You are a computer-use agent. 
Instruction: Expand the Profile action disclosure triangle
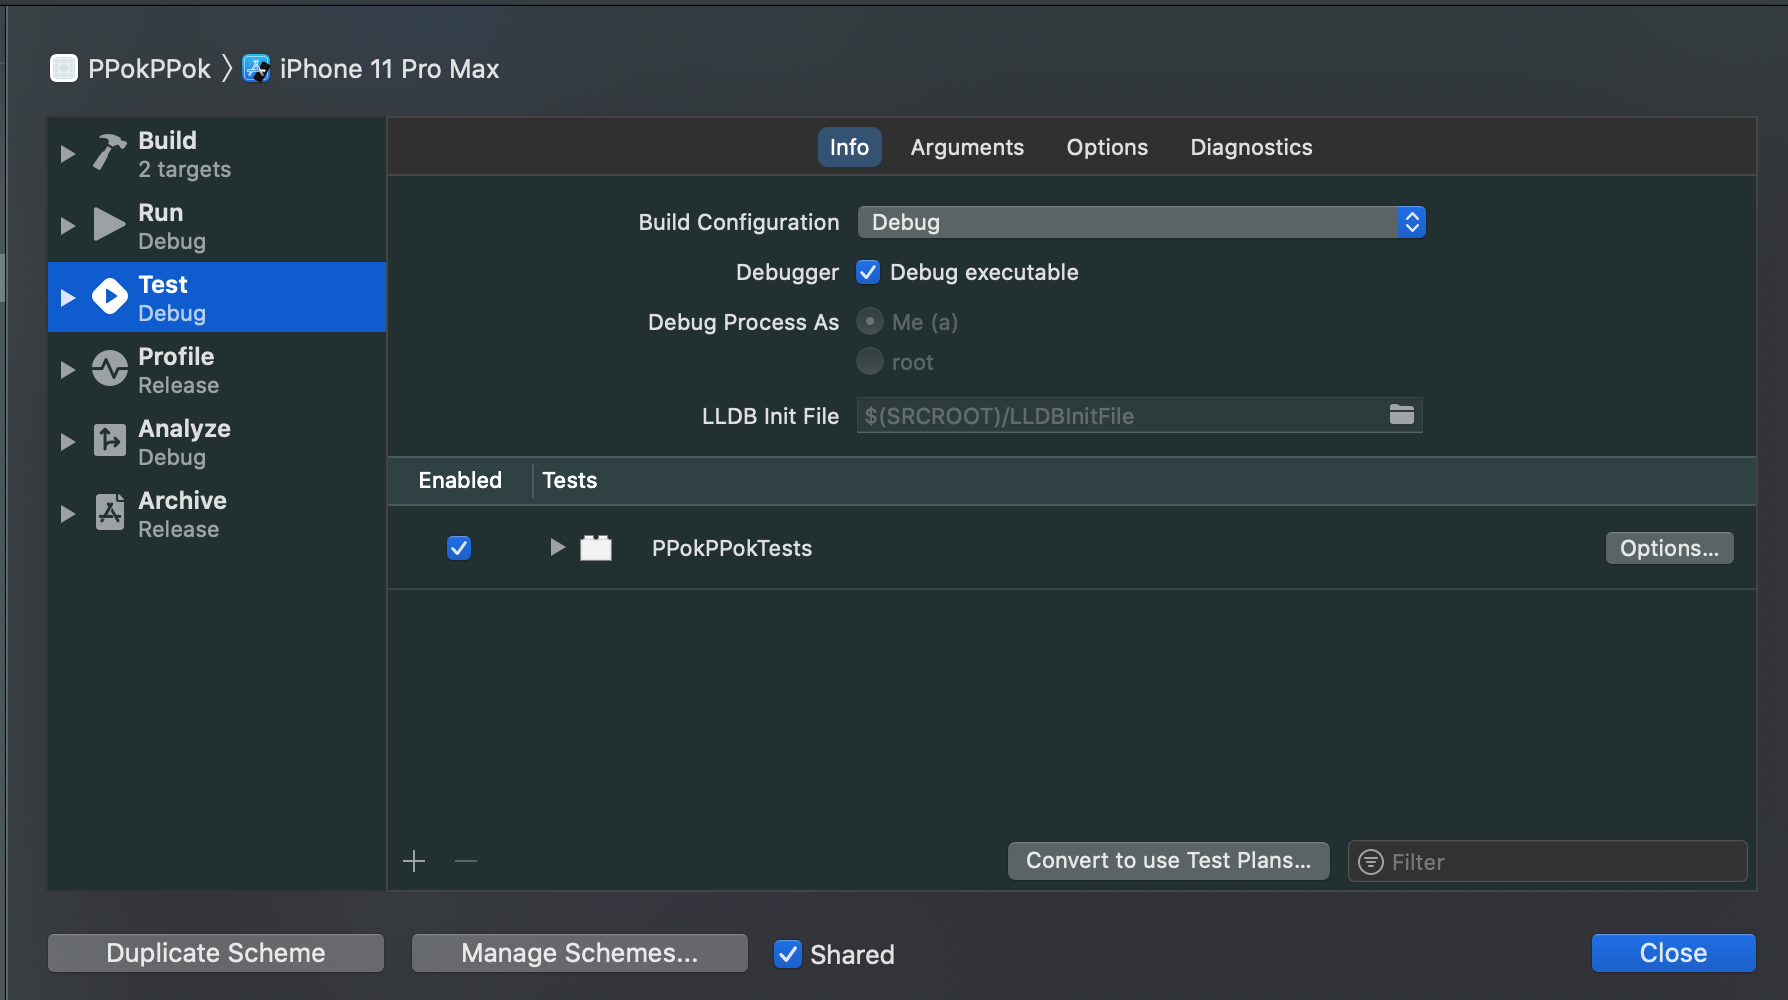click(x=68, y=370)
